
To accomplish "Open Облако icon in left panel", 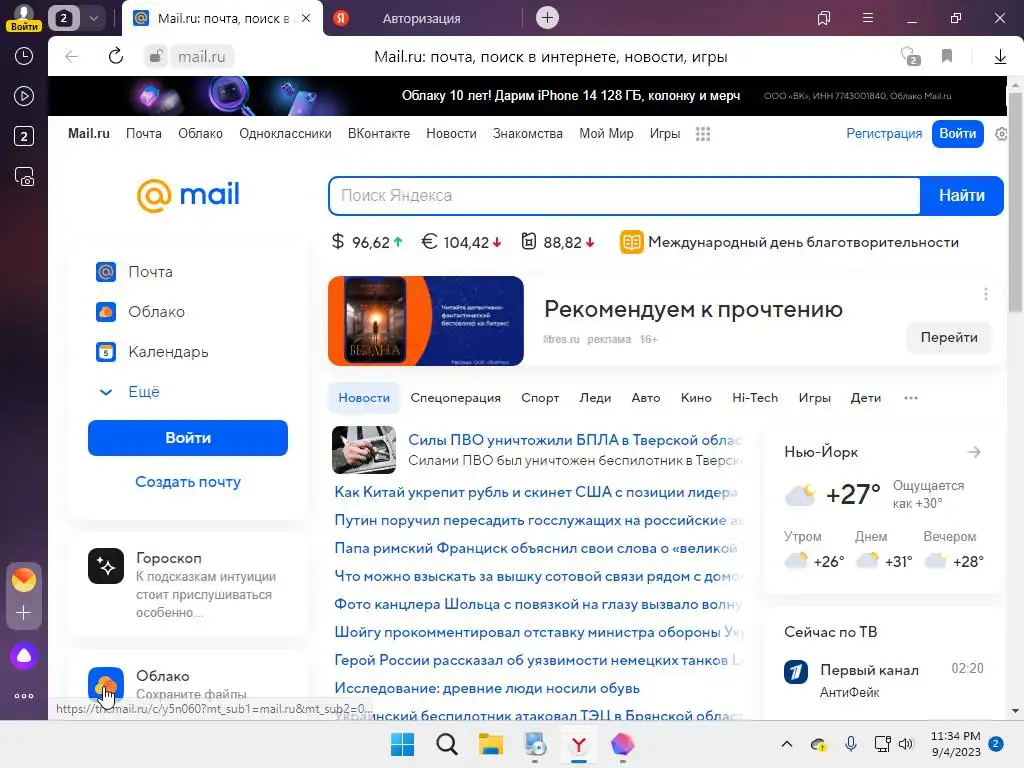I will coord(106,312).
